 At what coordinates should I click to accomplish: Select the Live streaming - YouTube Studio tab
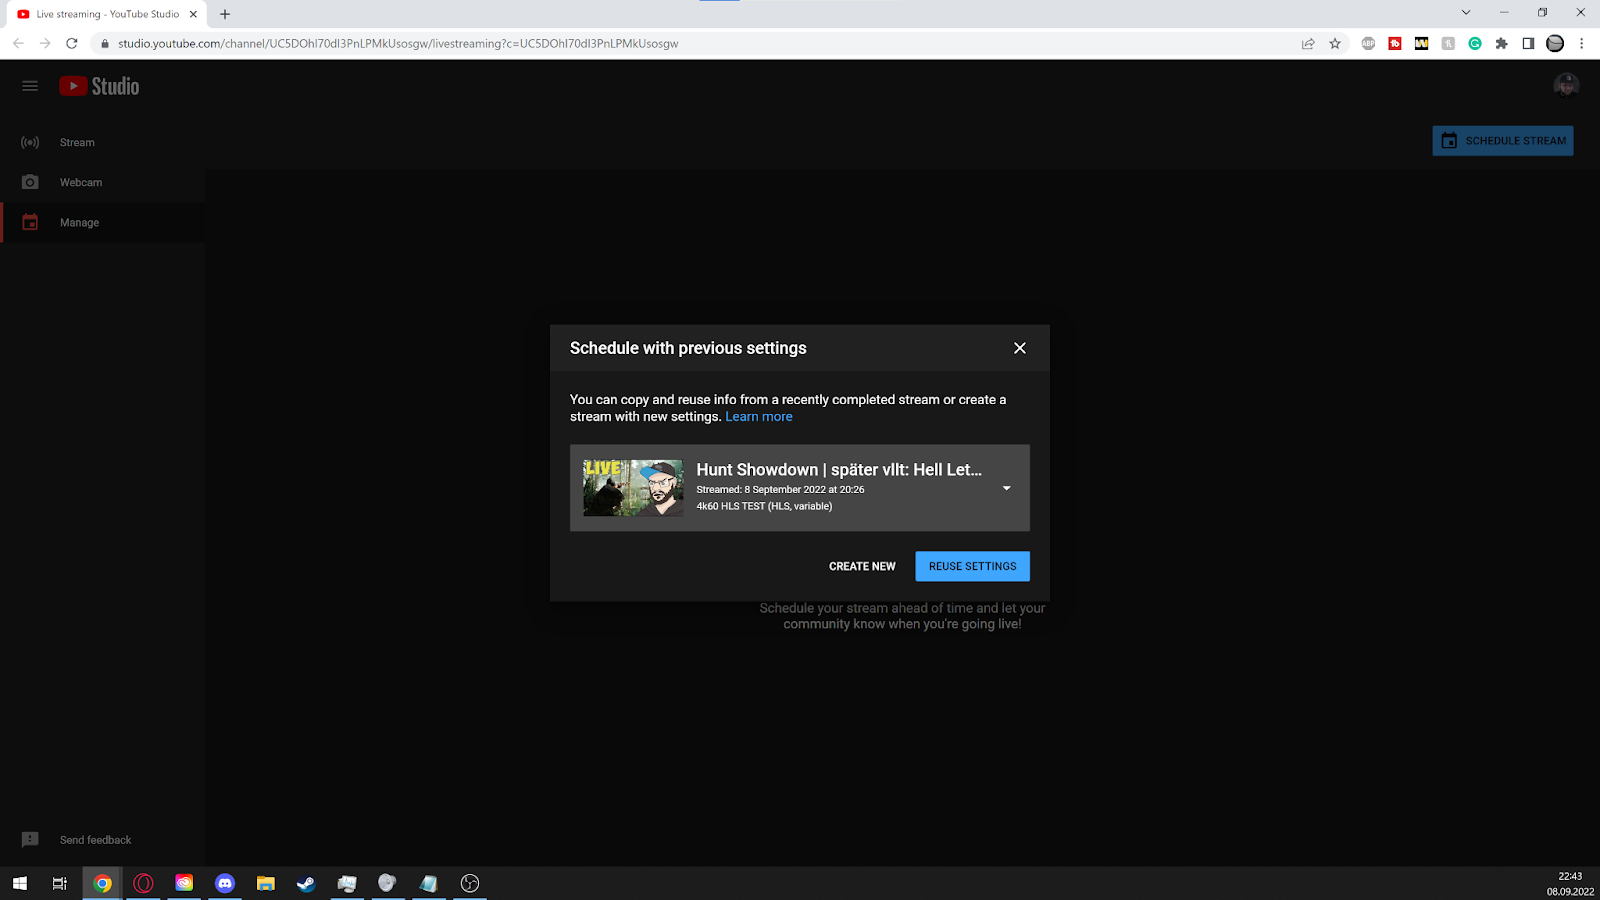tap(107, 14)
